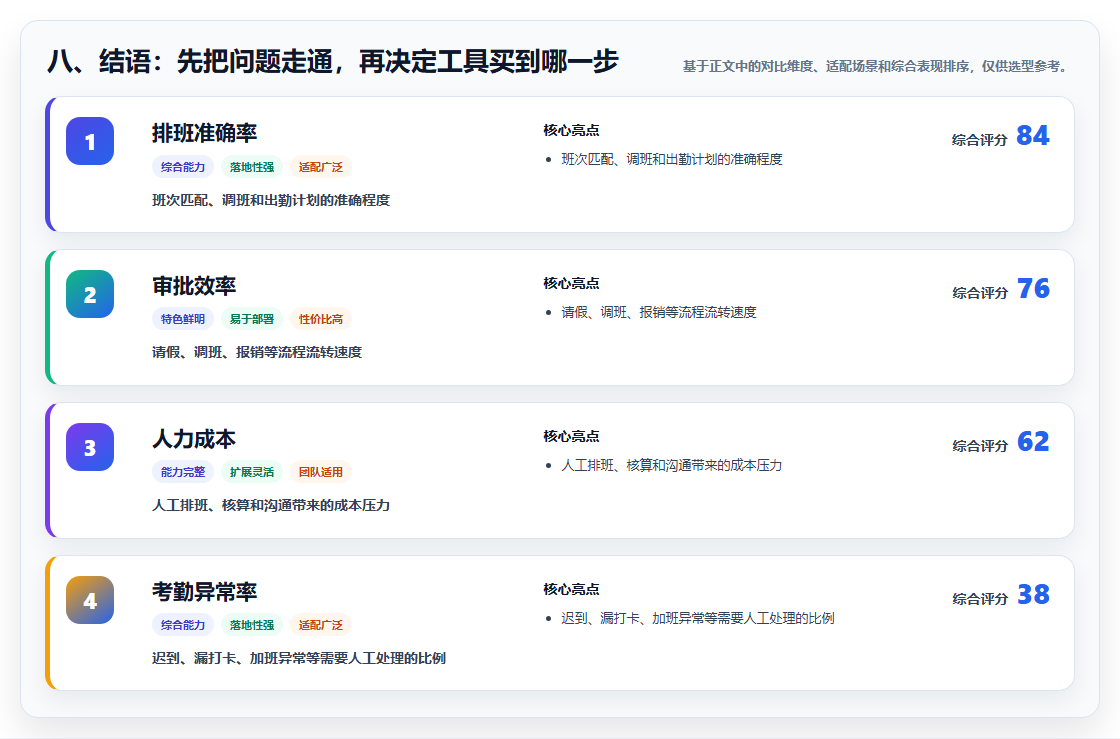Click the score 76
Screen dimensions: 1120x739
click(1033, 288)
